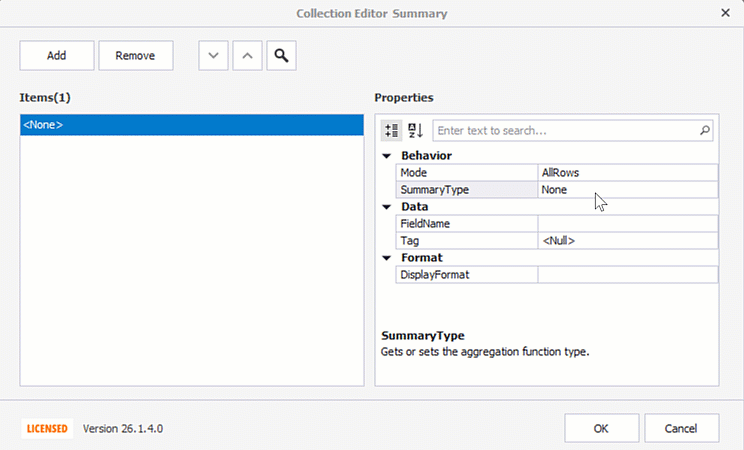Collapse the Data category
744x450 pixels.
387,207
